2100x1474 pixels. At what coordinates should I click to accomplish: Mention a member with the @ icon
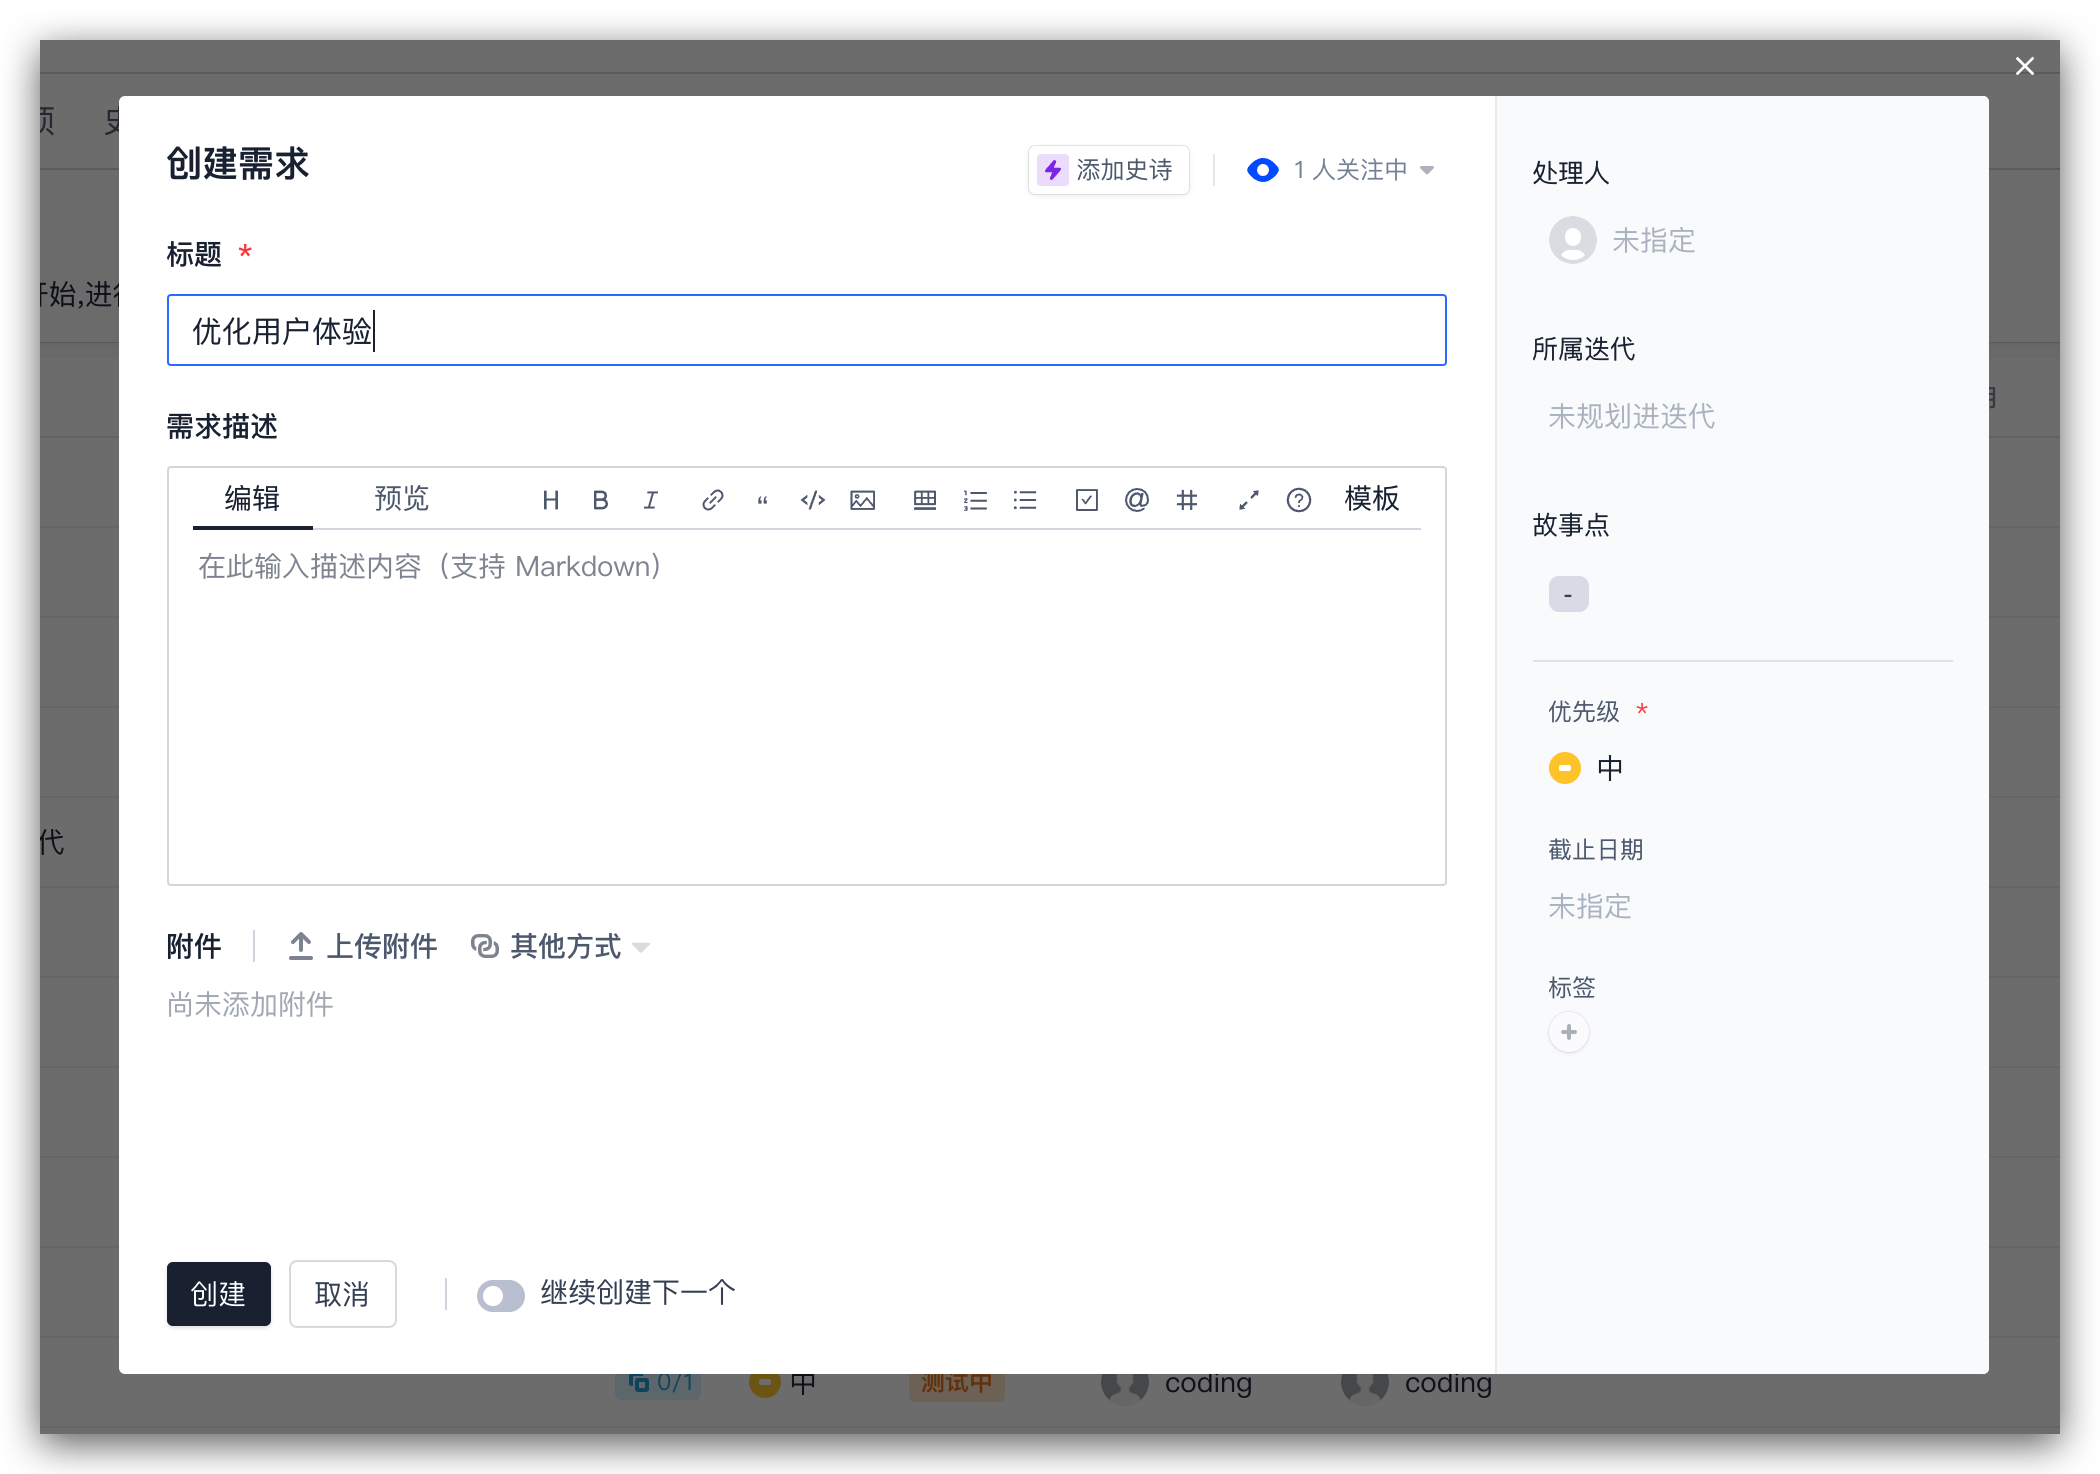(x=1137, y=500)
